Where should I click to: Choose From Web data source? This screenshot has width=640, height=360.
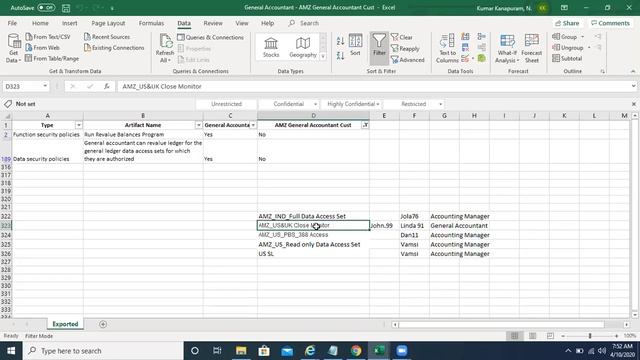pos(42,48)
